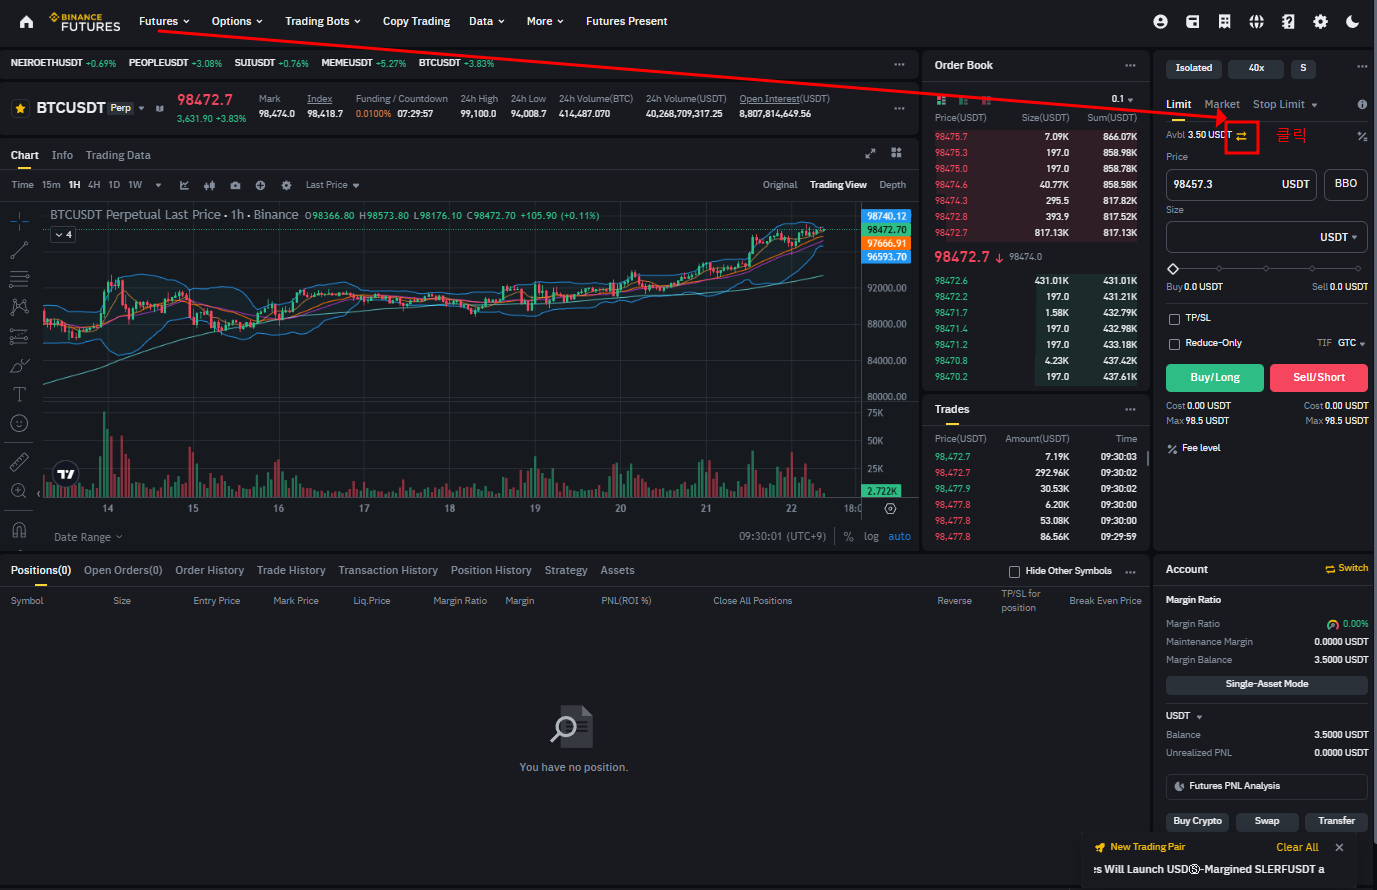1377x890 pixels.
Task: Select the crosshair cursor tool
Action: pyautogui.click(x=19, y=221)
